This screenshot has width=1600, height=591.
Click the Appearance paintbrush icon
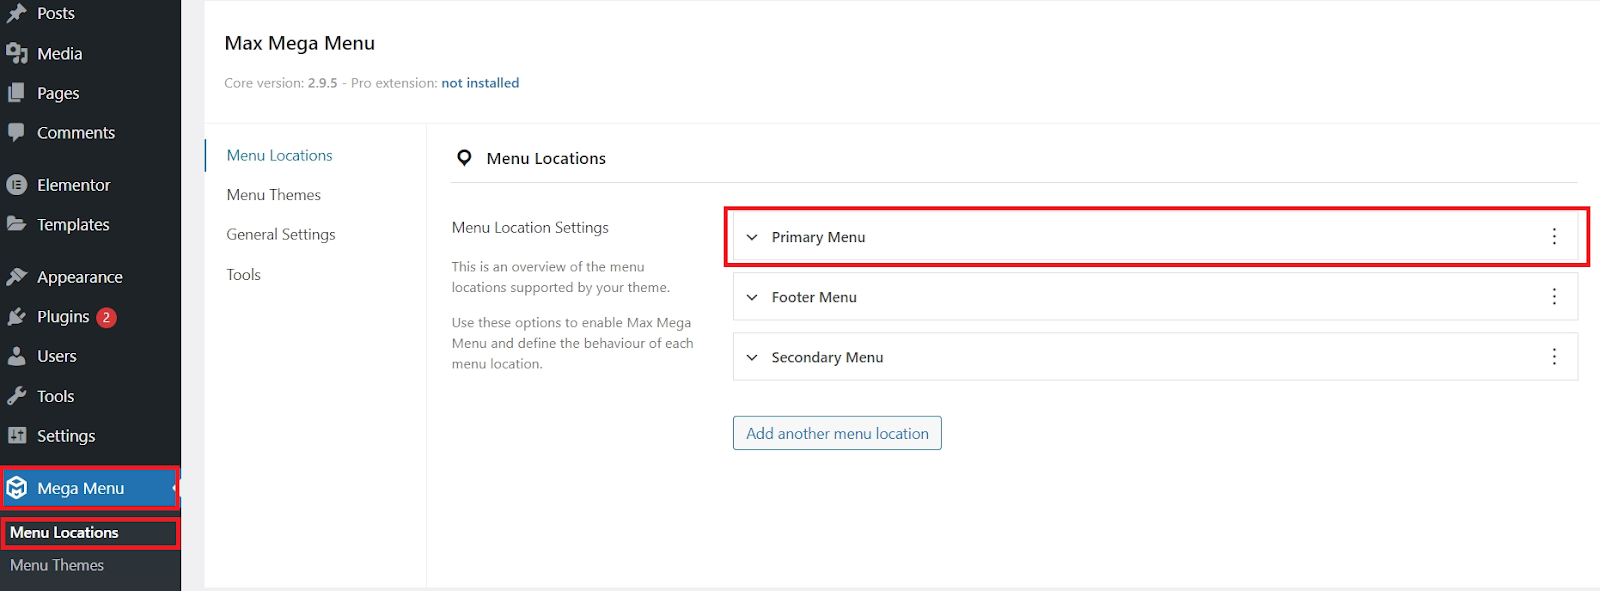coord(17,277)
